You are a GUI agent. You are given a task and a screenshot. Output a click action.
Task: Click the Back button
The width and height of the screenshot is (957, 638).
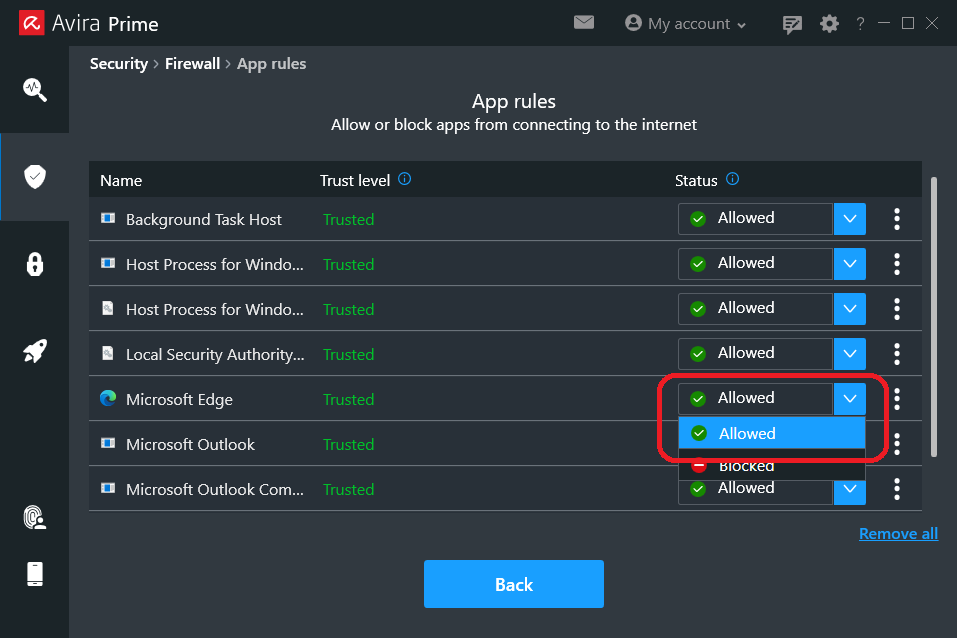pos(514,584)
